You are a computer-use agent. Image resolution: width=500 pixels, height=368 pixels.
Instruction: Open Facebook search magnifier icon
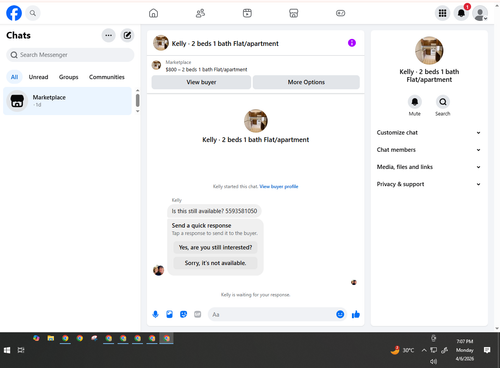33,13
